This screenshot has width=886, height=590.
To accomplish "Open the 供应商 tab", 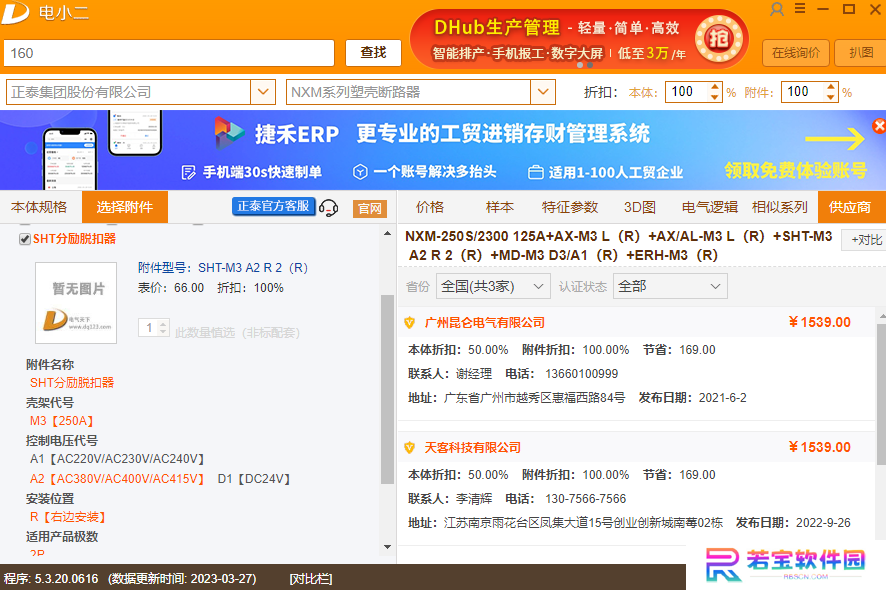I will coord(850,207).
